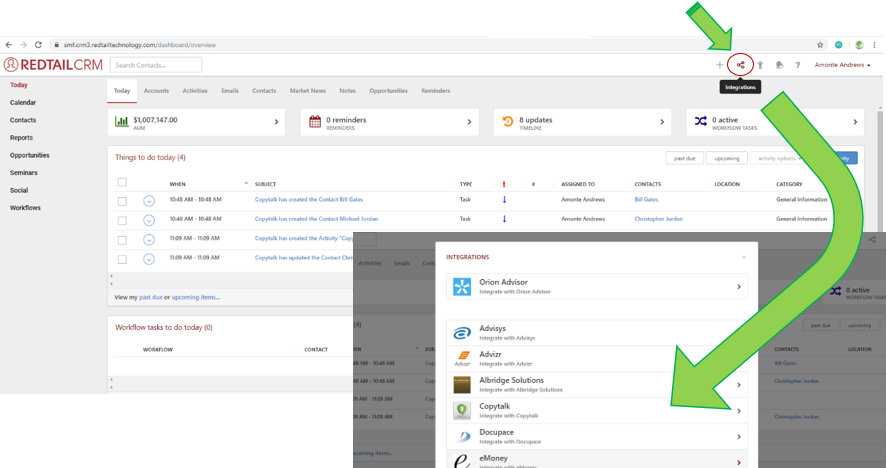Click the browser forward arrow
887x468 pixels.
coord(23,45)
